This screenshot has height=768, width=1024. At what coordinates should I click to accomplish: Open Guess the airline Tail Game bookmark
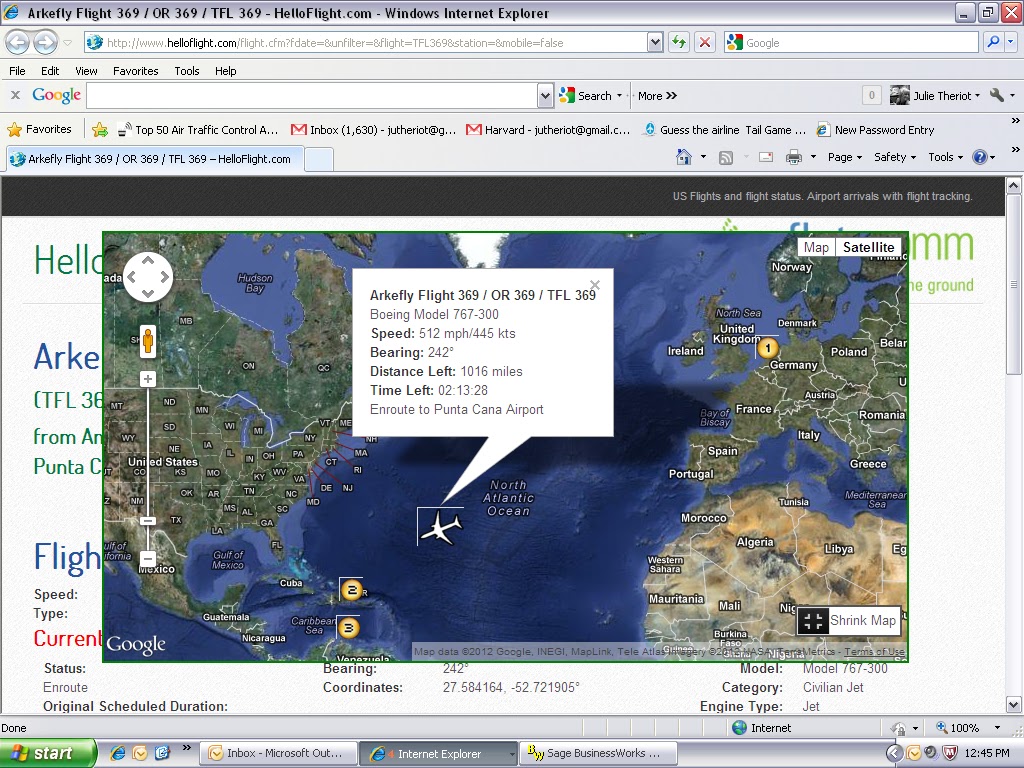[725, 130]
